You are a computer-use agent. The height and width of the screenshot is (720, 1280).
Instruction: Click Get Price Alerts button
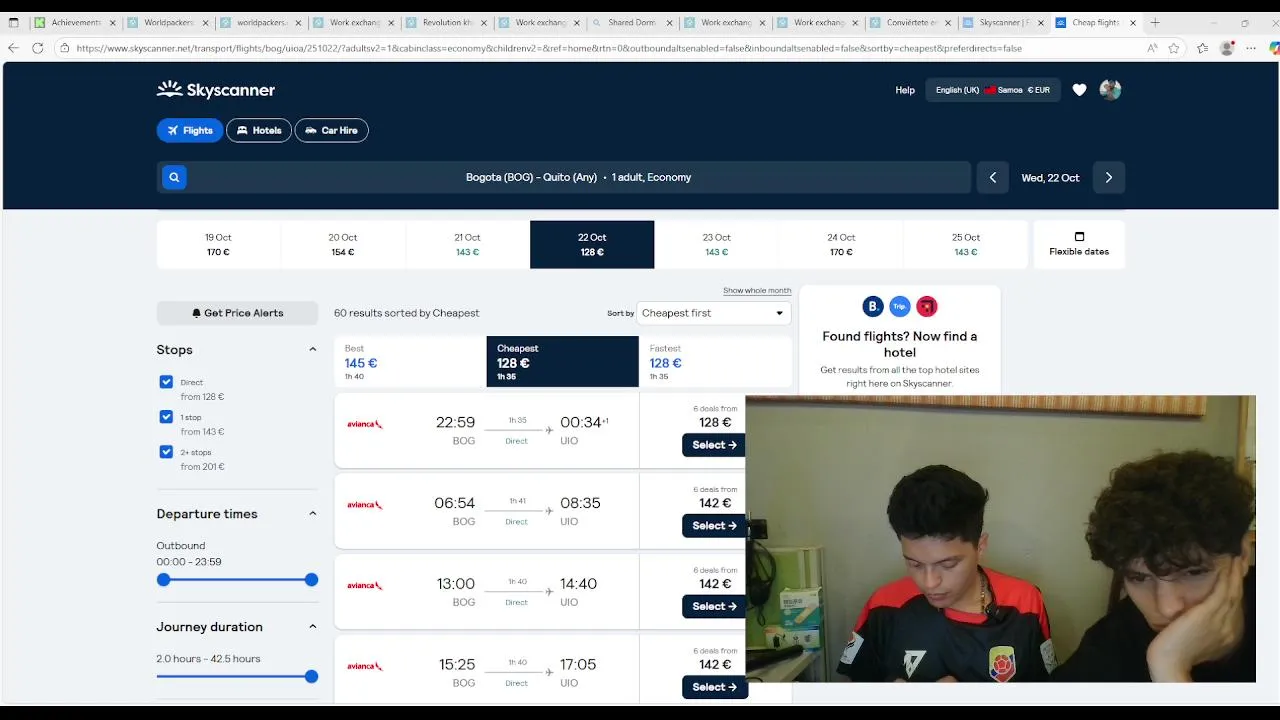(237, 313)
